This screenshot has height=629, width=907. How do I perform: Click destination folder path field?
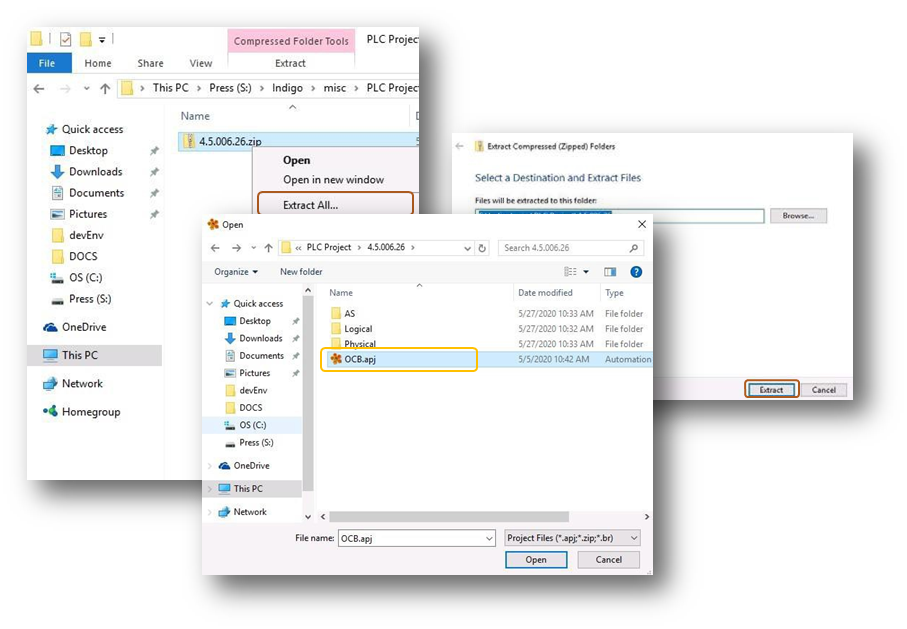620,216
